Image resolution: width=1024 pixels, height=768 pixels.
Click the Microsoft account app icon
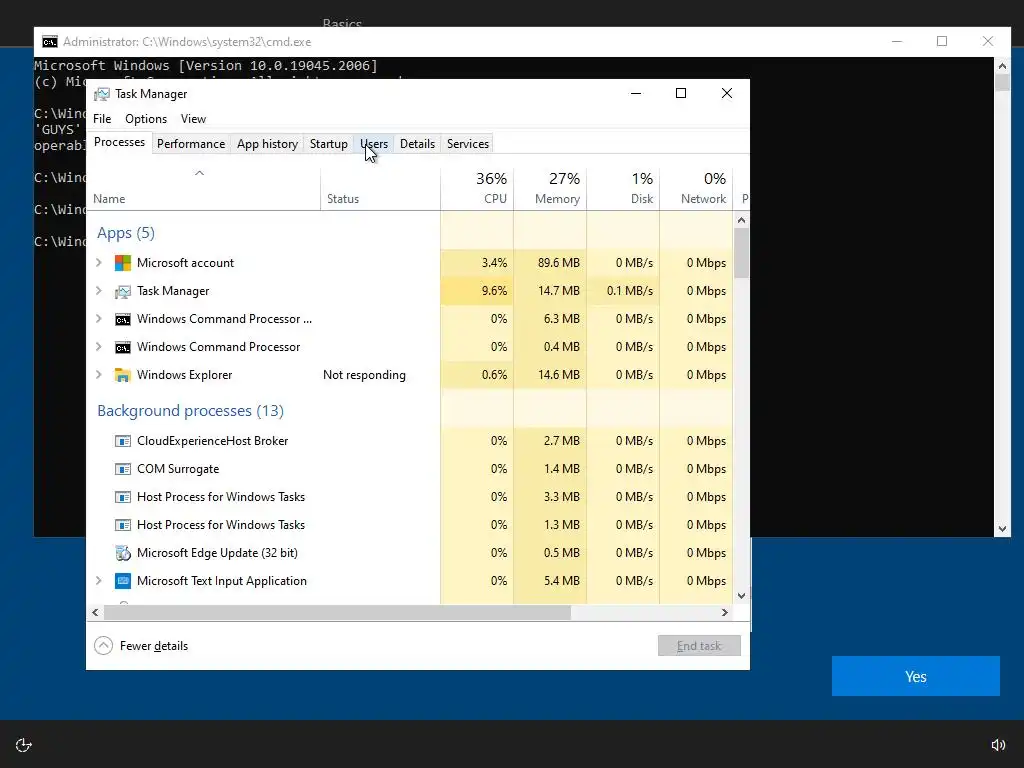click(122, 263)
